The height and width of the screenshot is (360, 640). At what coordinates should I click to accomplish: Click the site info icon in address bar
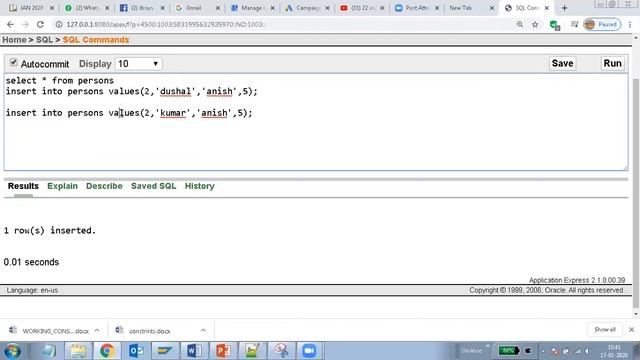pyautogui.click(x=59, y=24)
